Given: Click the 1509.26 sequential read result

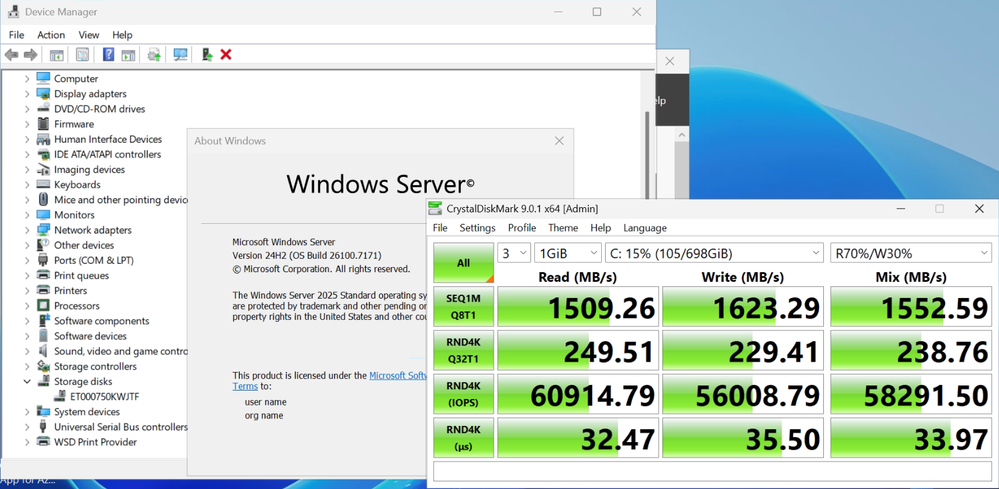Looking at the screenshot, I should 578,307.
